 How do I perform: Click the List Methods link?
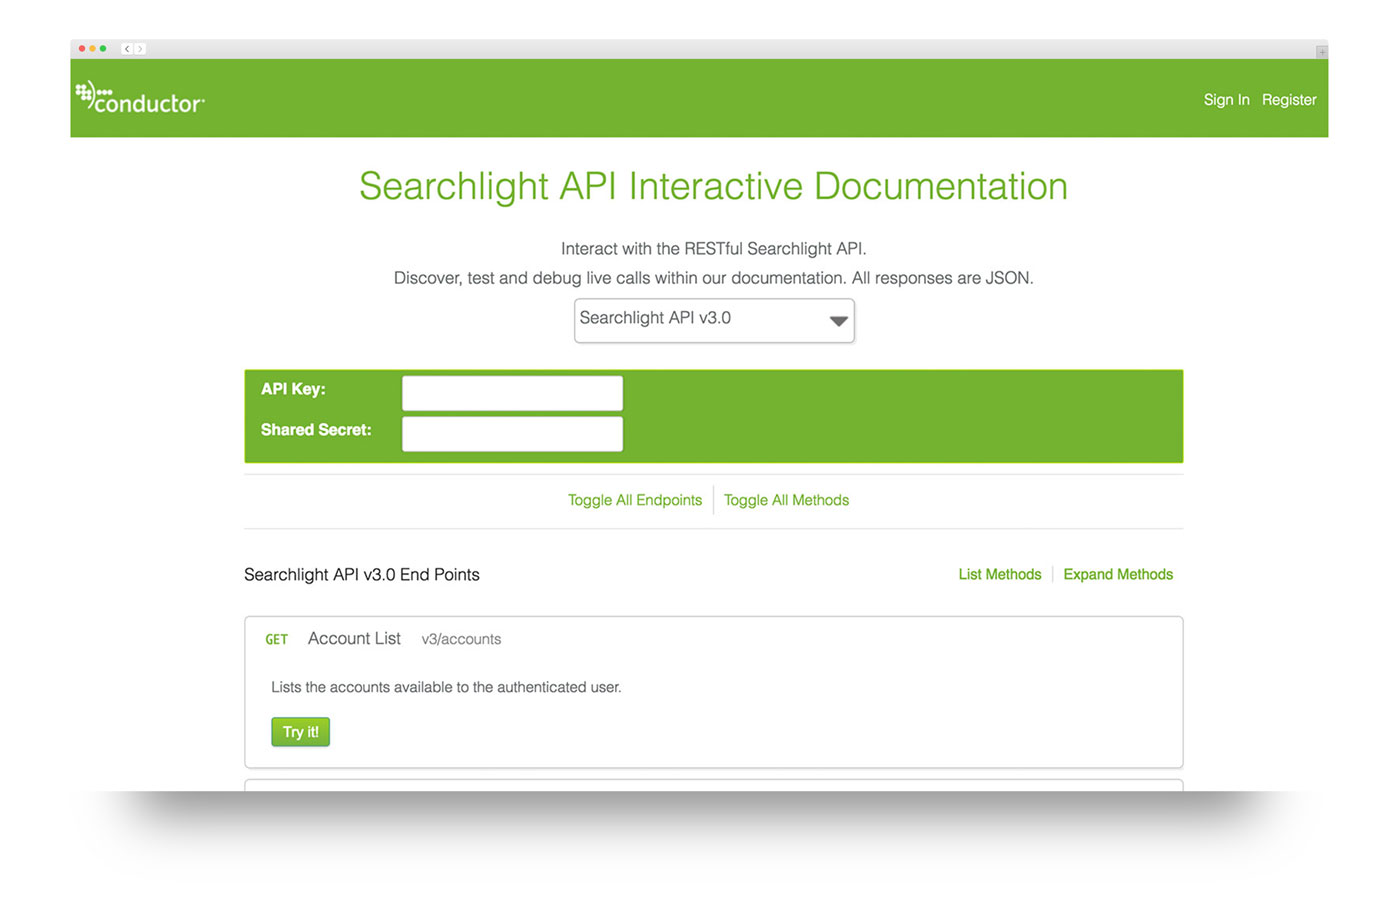point(1000,574)
